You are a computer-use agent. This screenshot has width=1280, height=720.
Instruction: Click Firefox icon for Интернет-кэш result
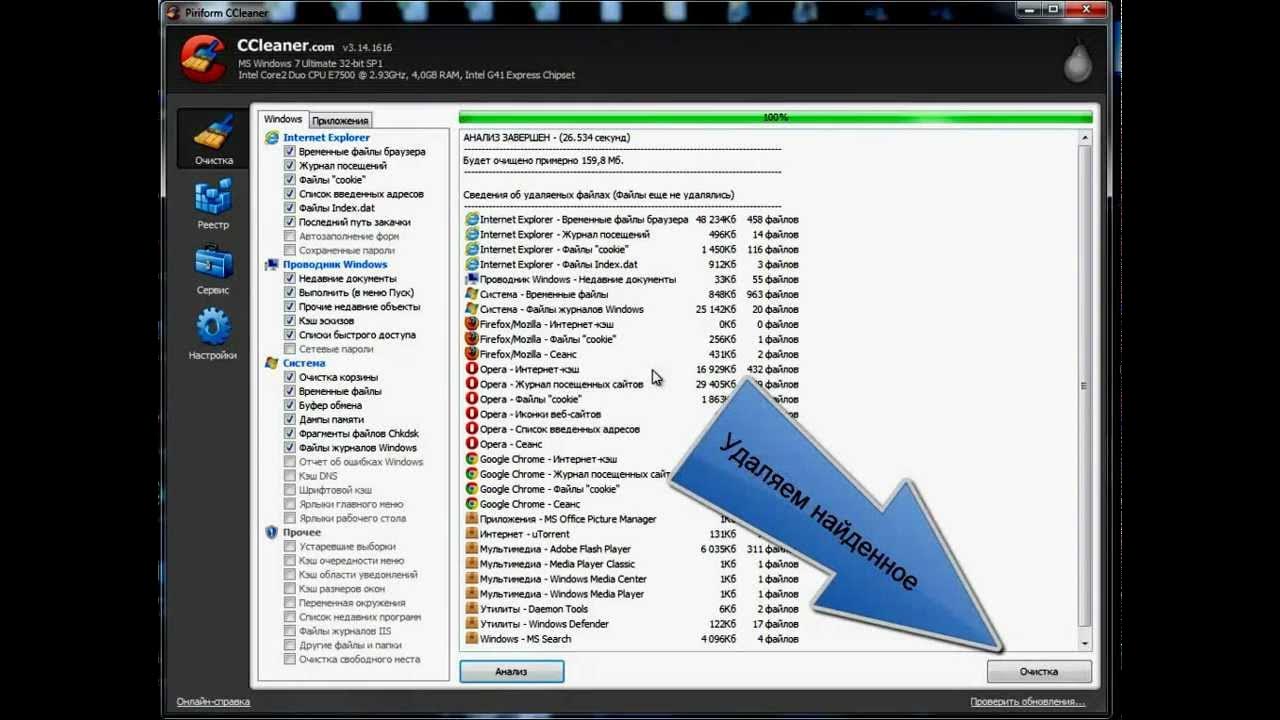pos(472,324)
